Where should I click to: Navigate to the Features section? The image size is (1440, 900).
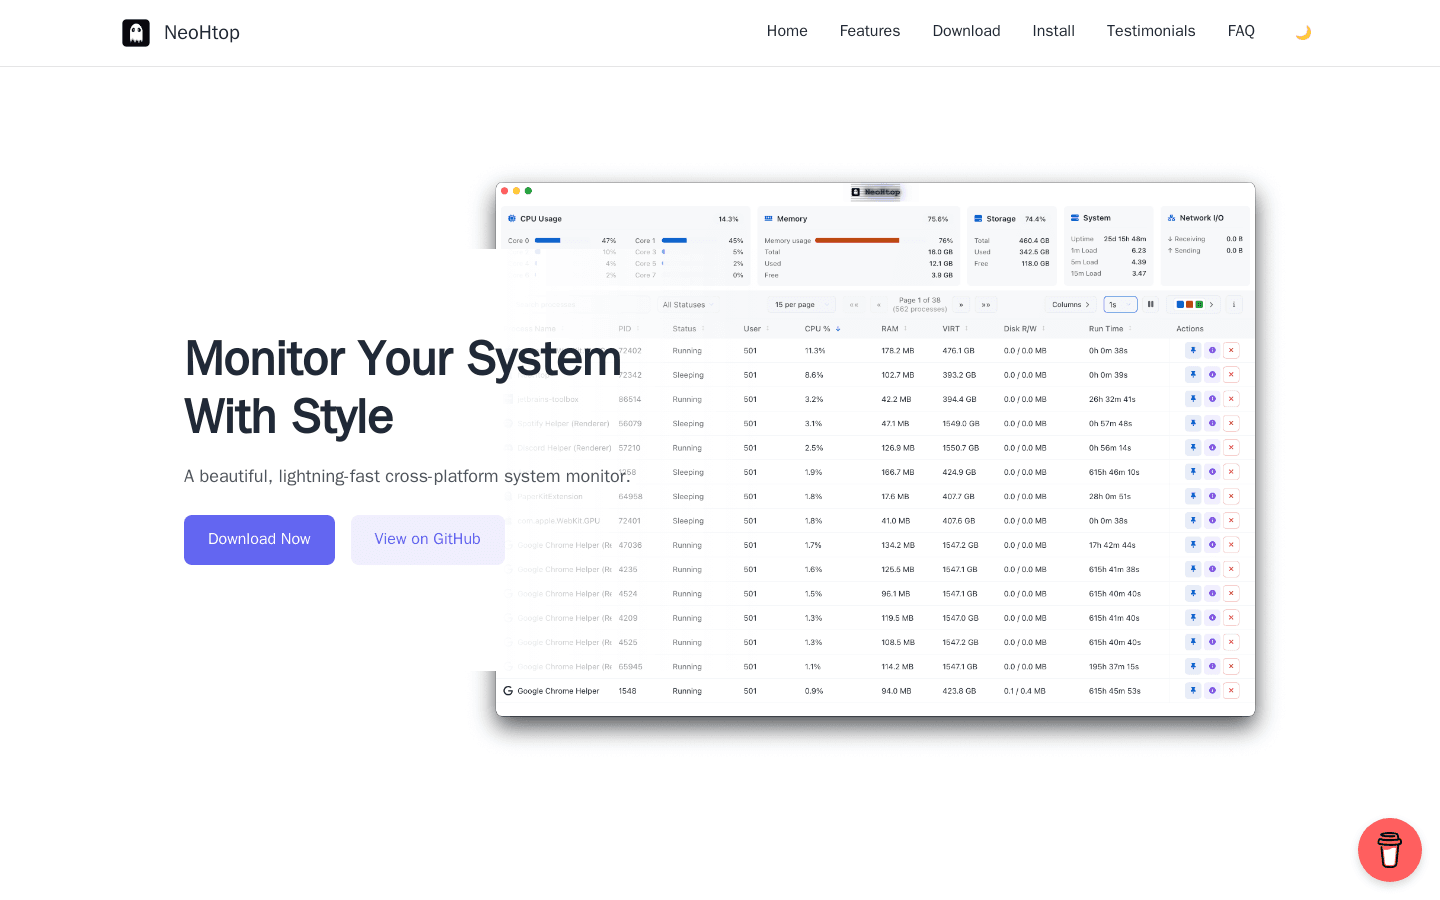(x=869, y=31)
